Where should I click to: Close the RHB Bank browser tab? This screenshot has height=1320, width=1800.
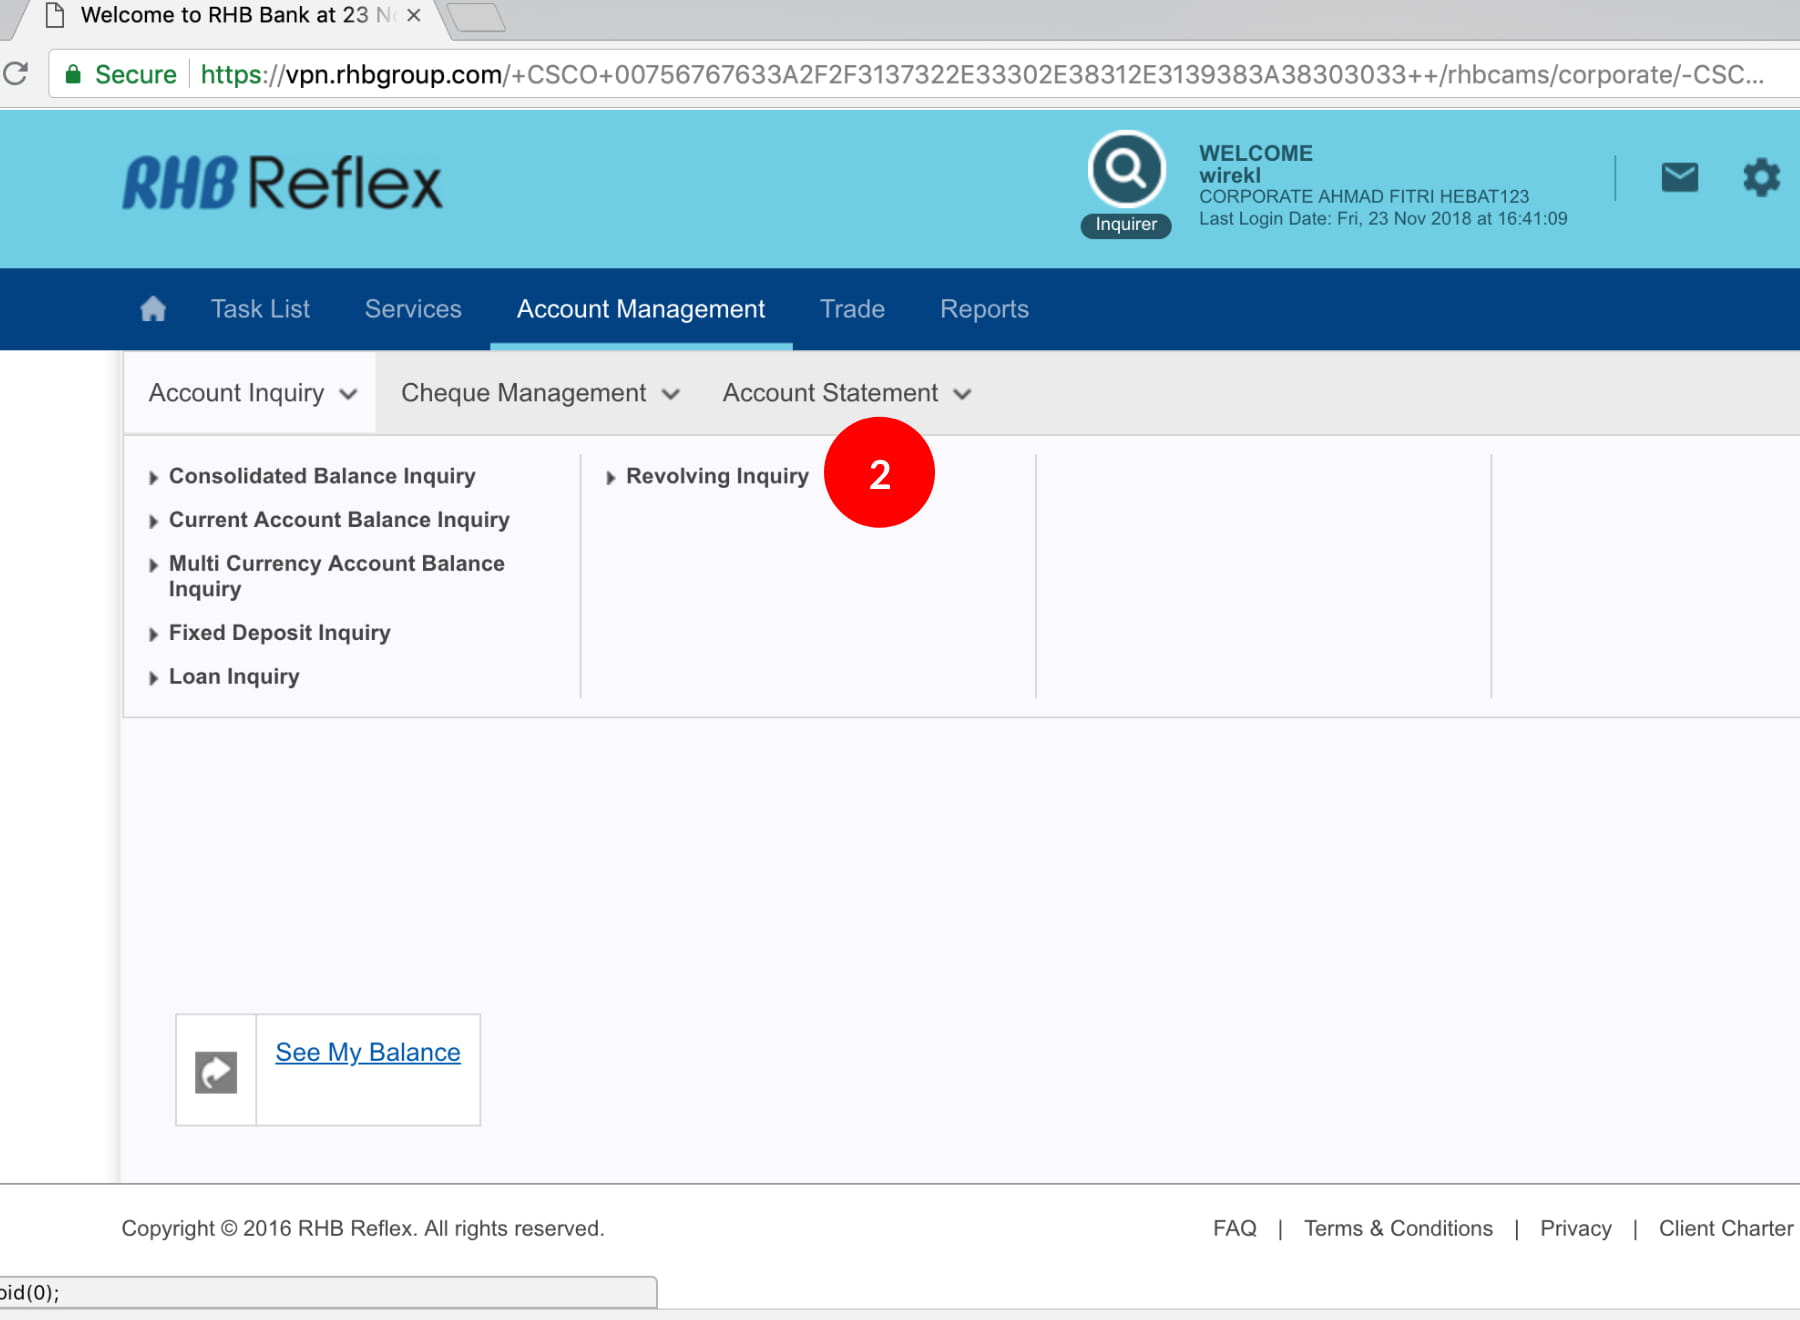point(414,16)
